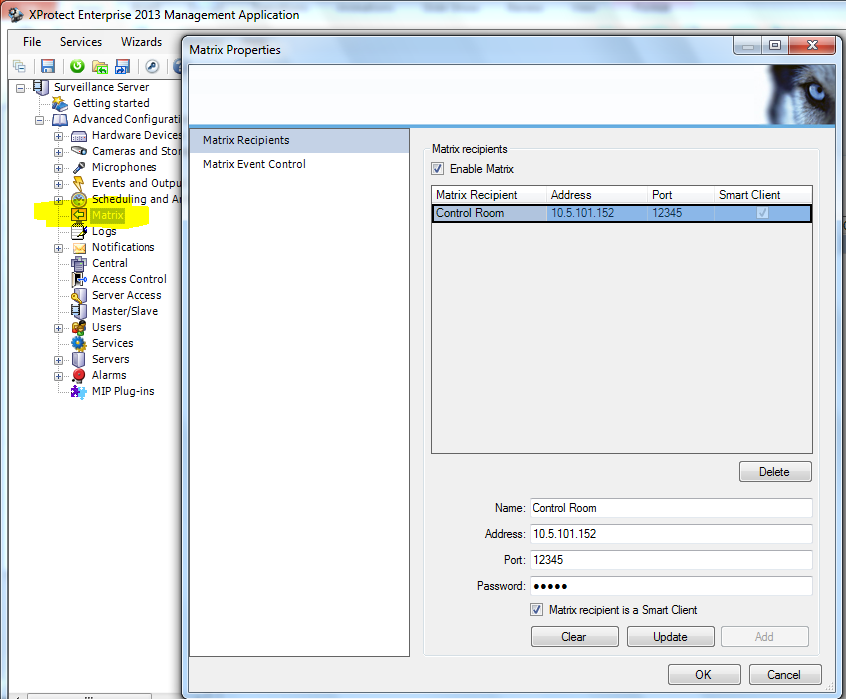Toggle Matrix recipient is a Smart Client
846x699 pixels.
point(537,610)
